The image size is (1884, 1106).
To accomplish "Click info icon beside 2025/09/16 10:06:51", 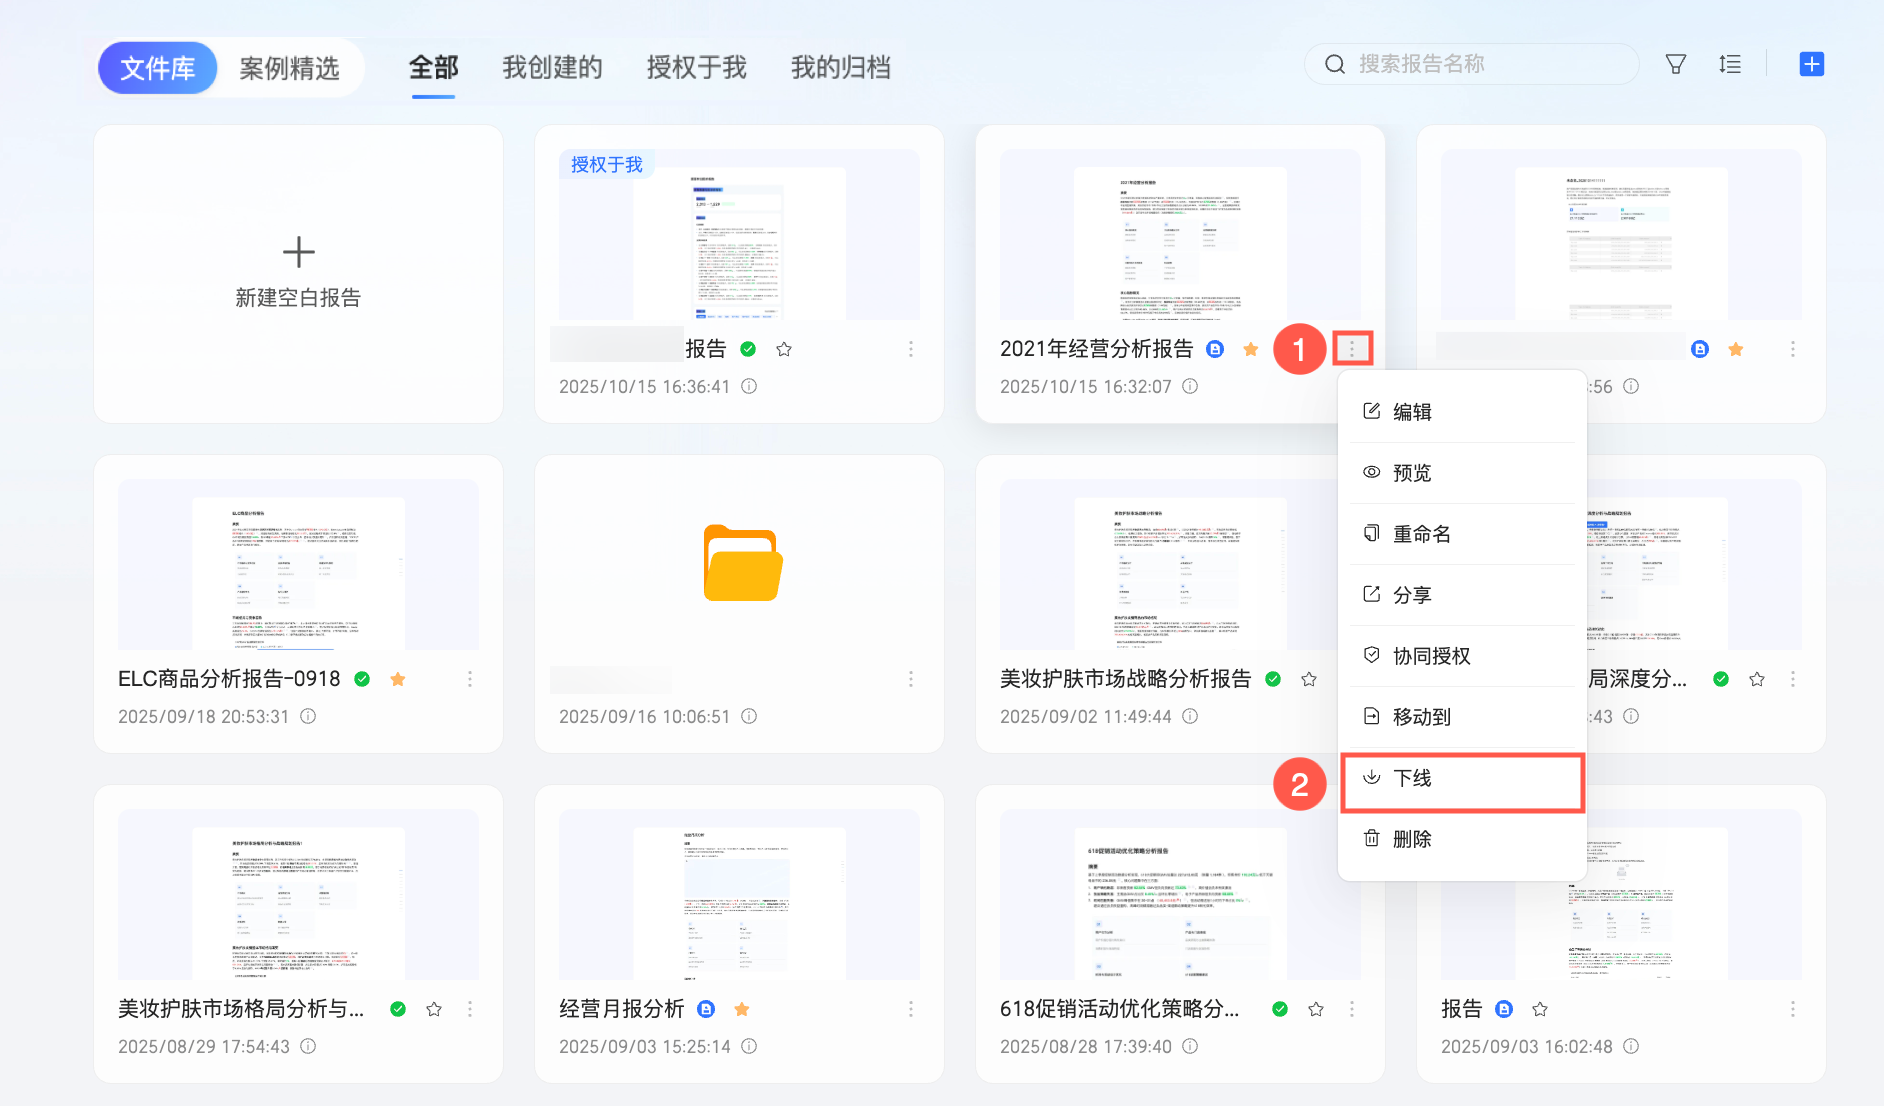I will (x=749, y=716).
